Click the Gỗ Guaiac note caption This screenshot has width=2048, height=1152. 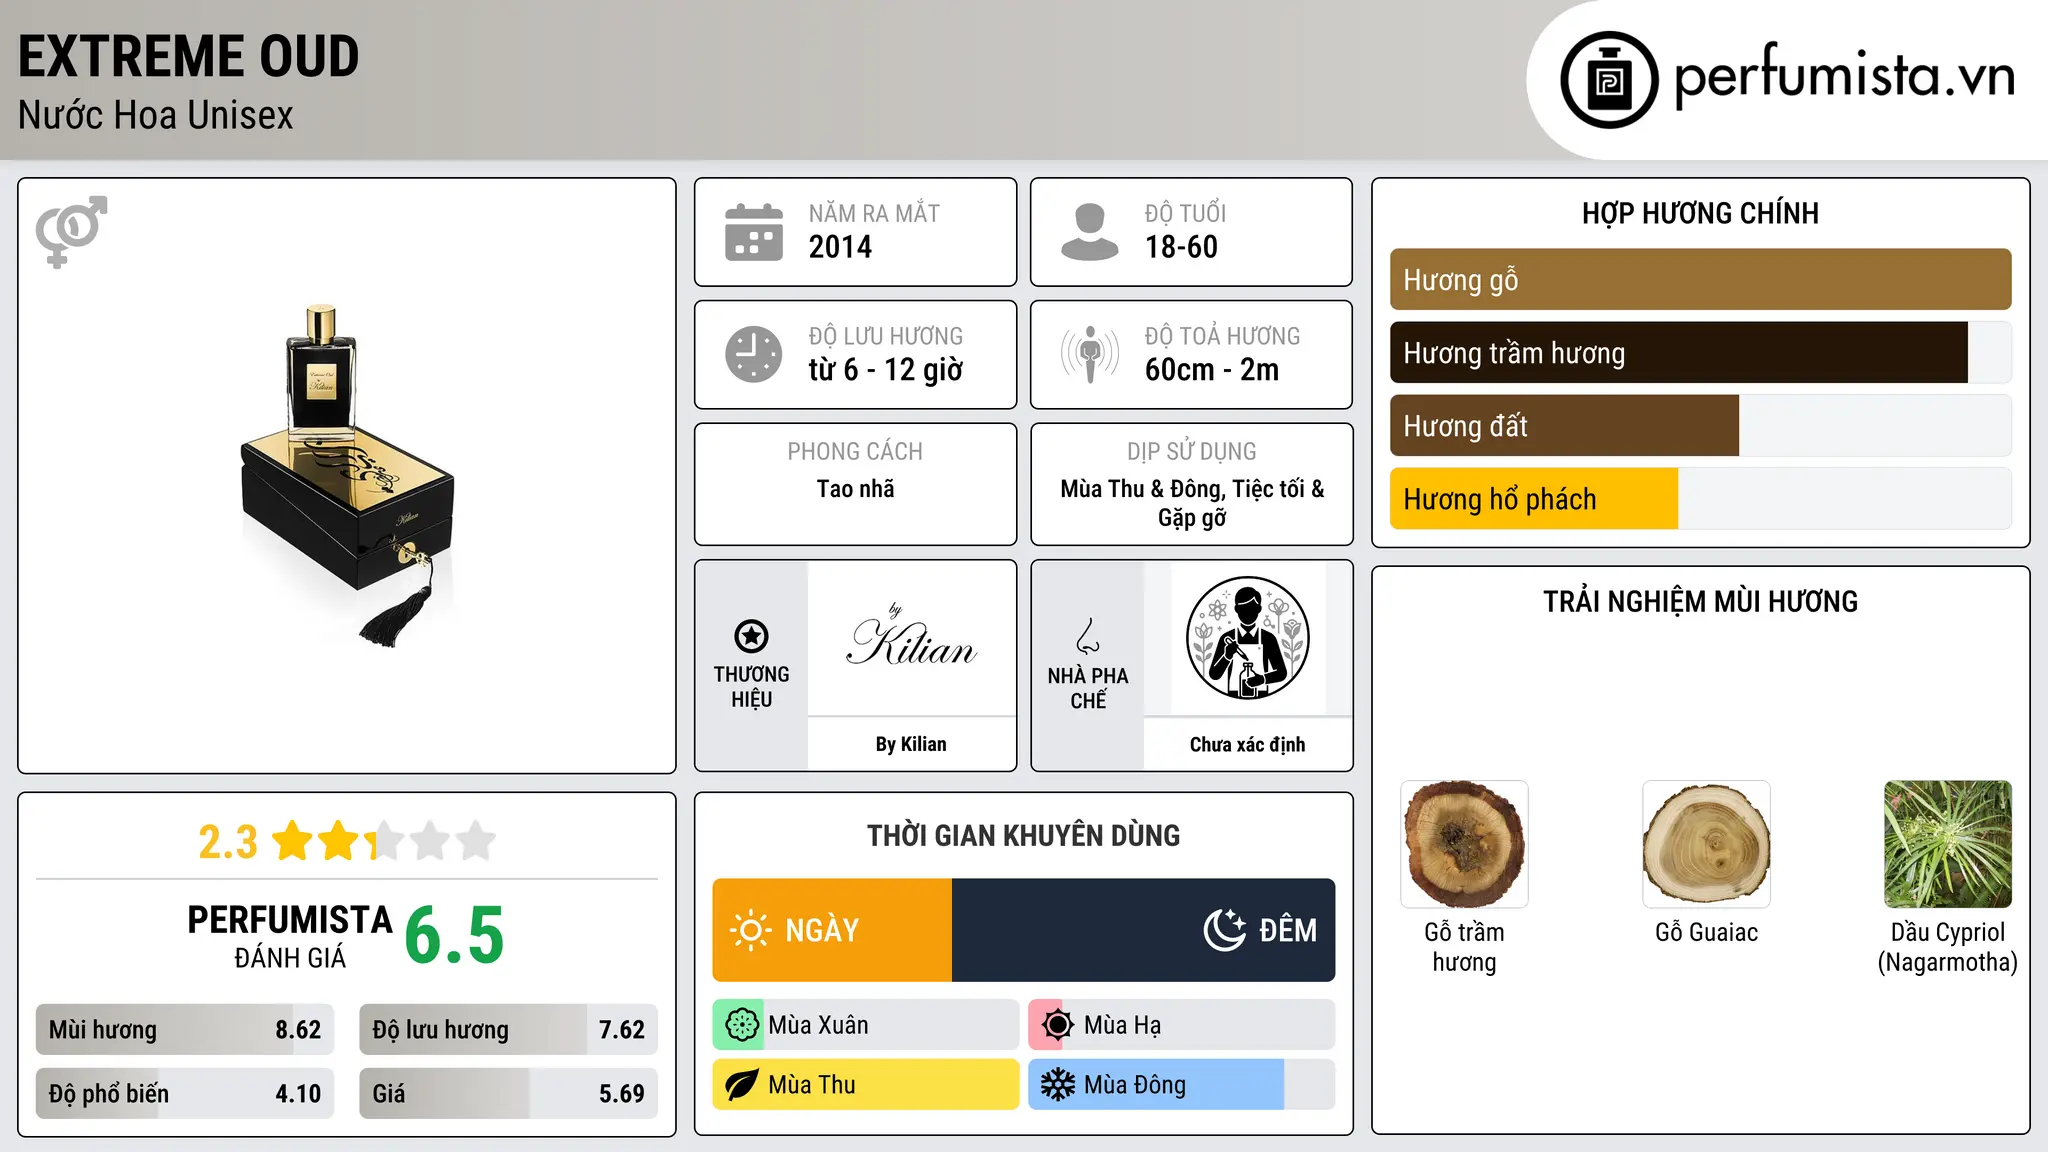click(x=1706, y=932)
